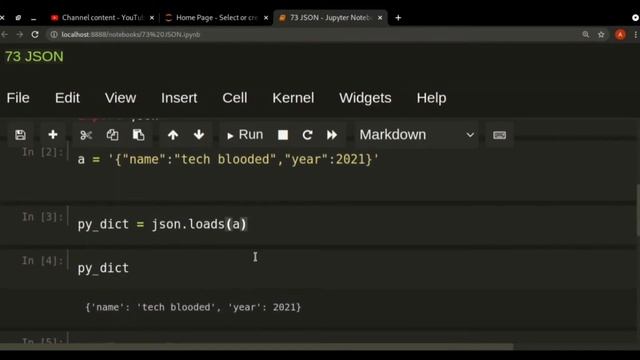Restart and run all fast-forward icon
This screenshot has width=640, height=360.
332,135
